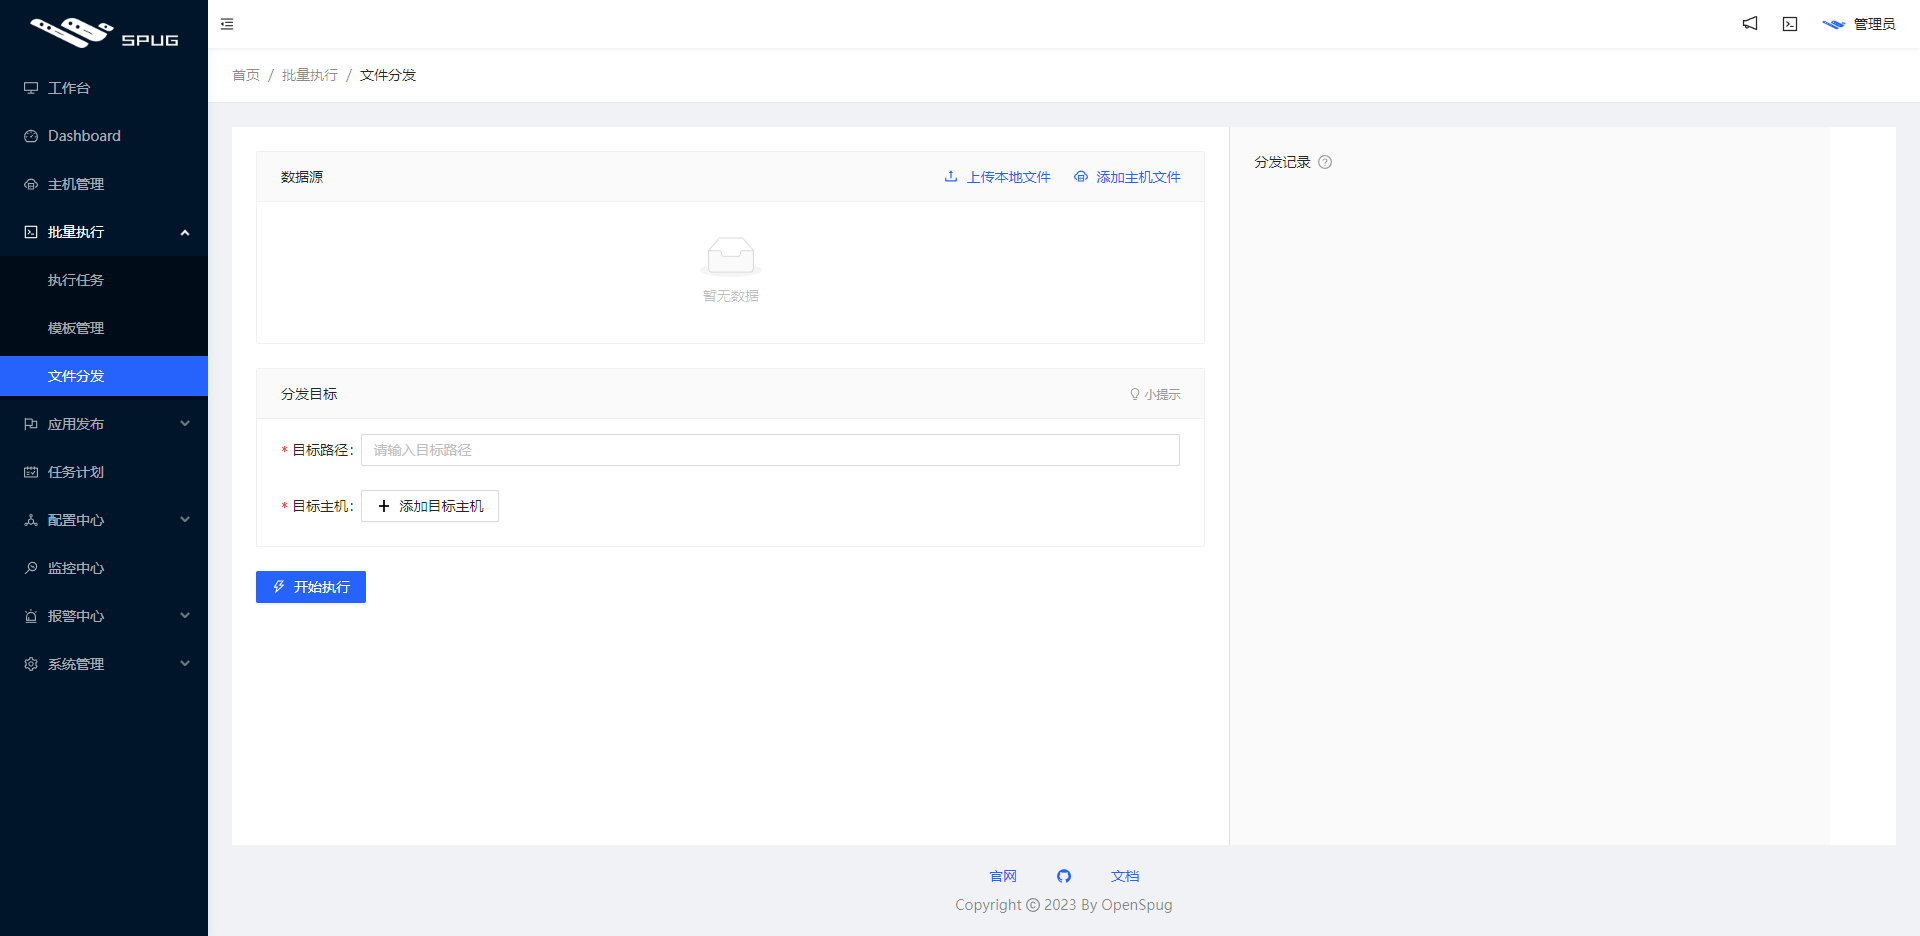The height and width of the screenshot is (936, 1920).
Task: Click the SPUG logo
Action: pyautogui.click(x=104, y=33)
